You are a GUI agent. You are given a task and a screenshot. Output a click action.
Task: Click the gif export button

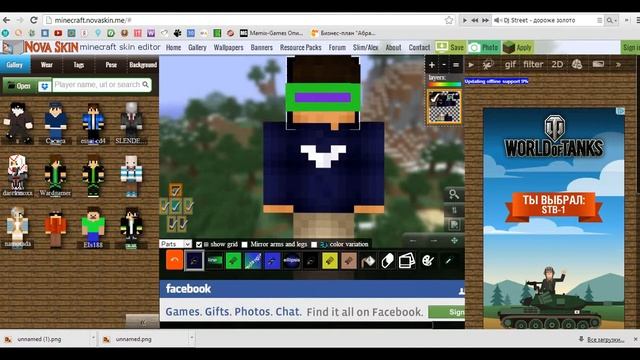[x=510, y=64]
